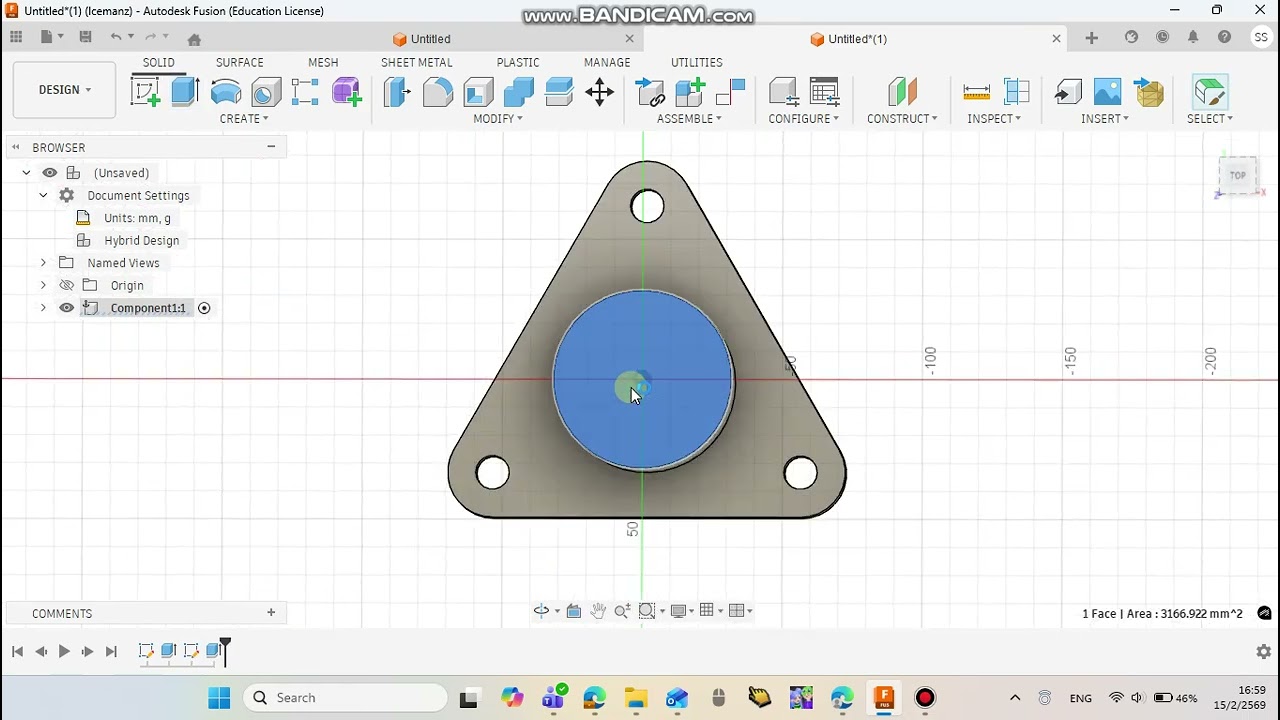1280x720 pixels.
Task: Open the Help question mark
Action: tap(1224, 37)
